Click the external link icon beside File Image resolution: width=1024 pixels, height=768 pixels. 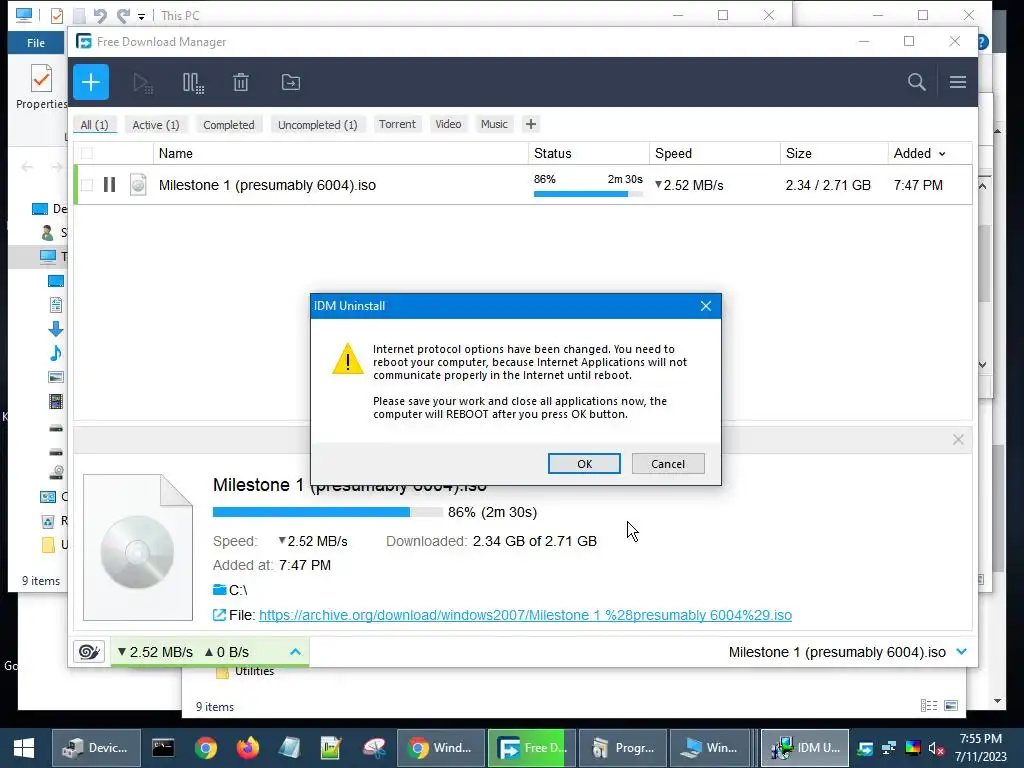219,615
